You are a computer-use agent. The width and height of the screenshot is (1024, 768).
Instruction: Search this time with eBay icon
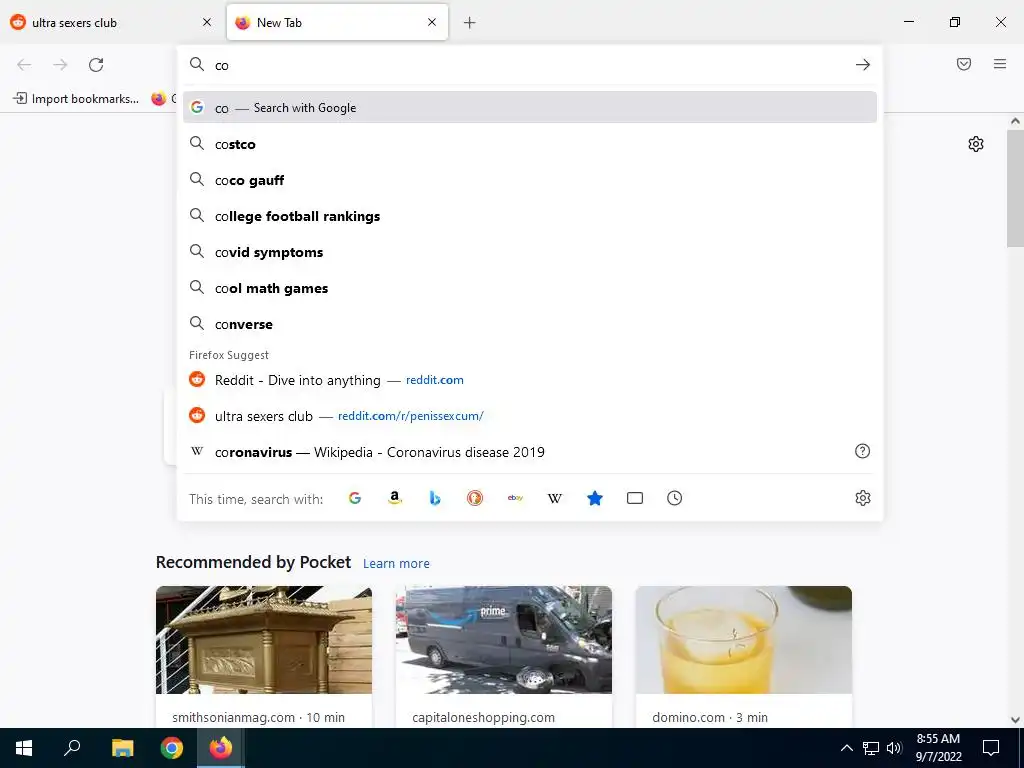[x=515, y=498]
